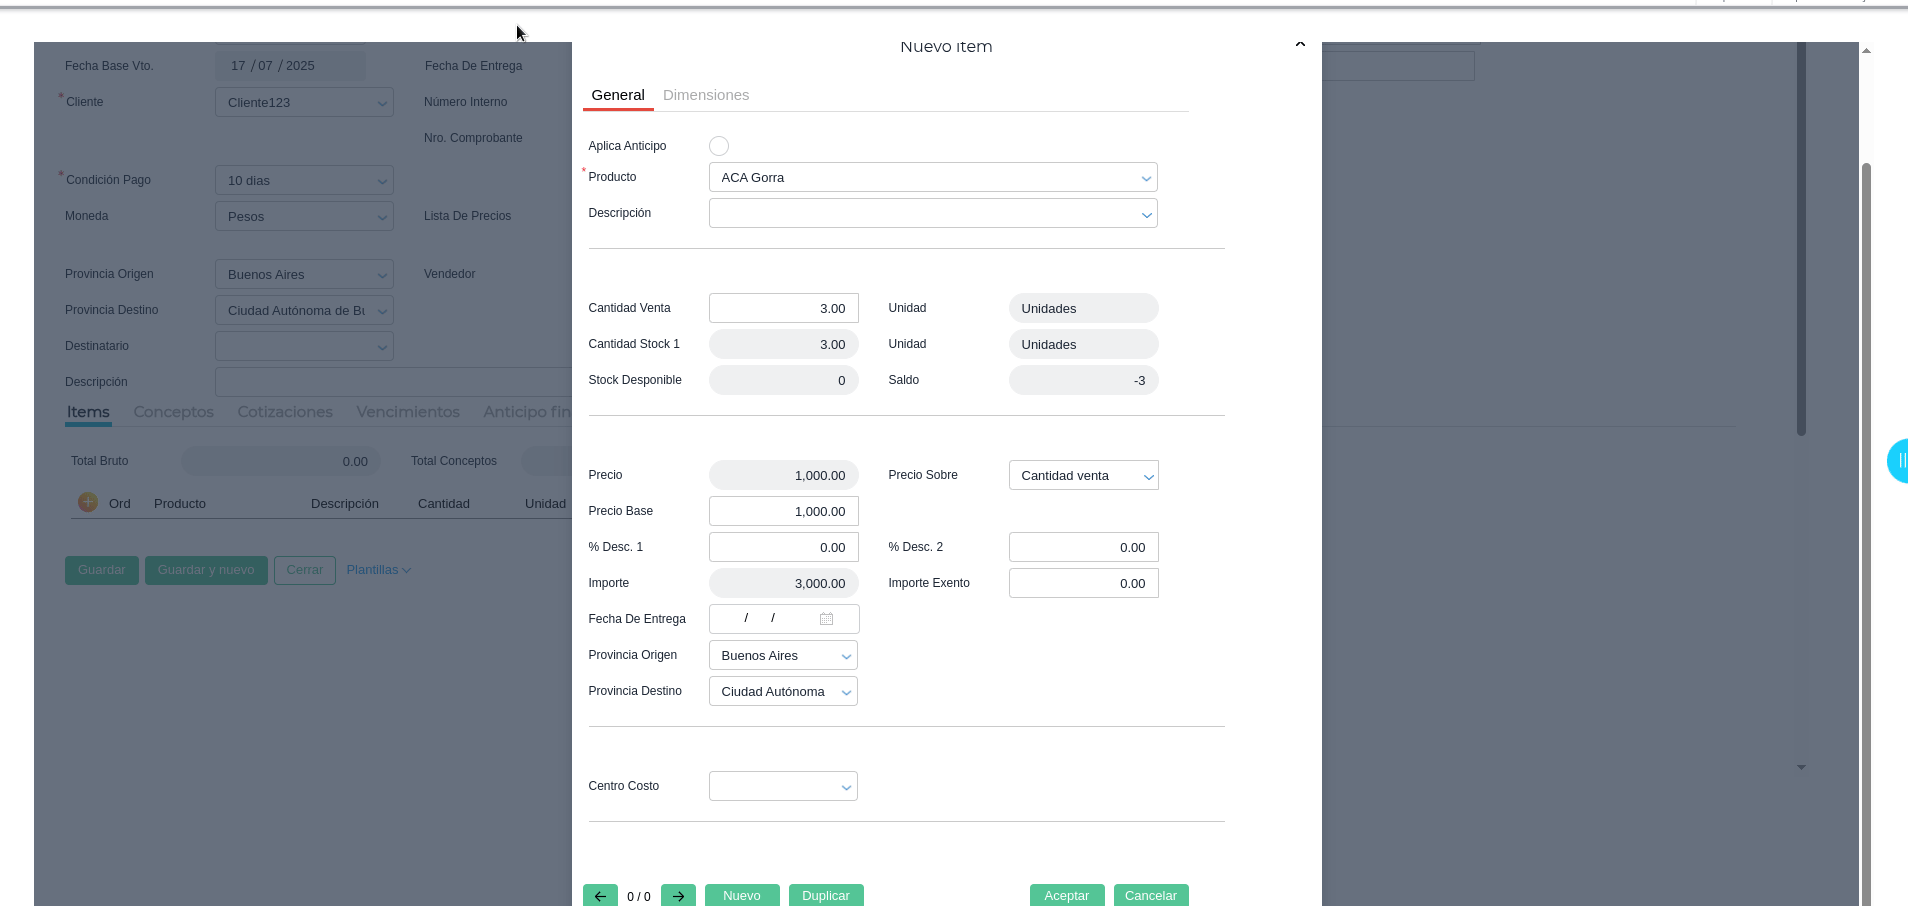Expand the Producto dropdown

tap(1145, 178)
